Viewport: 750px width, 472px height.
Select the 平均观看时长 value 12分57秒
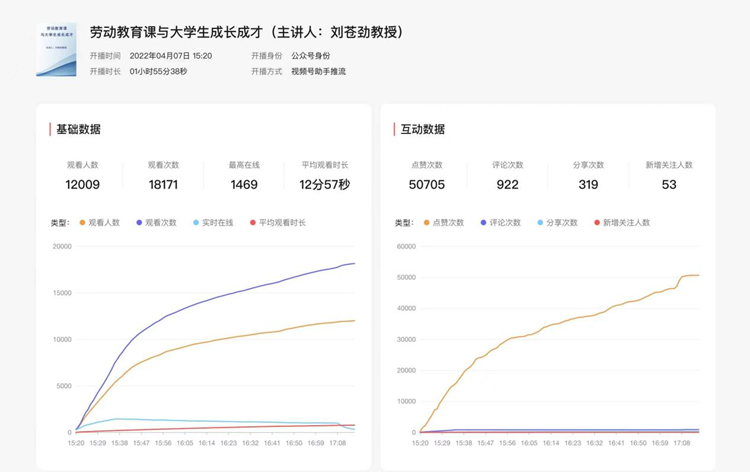click(x=325, y=184)
